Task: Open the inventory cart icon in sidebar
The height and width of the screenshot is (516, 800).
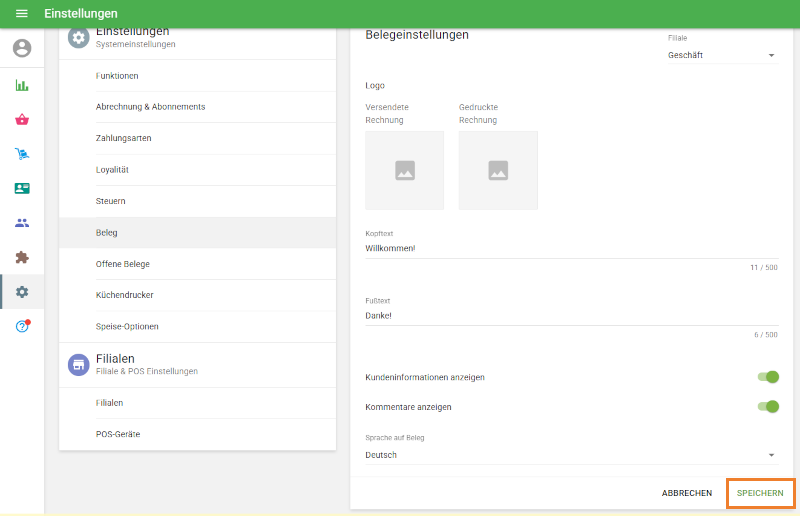Action: [x=22, y=154]
